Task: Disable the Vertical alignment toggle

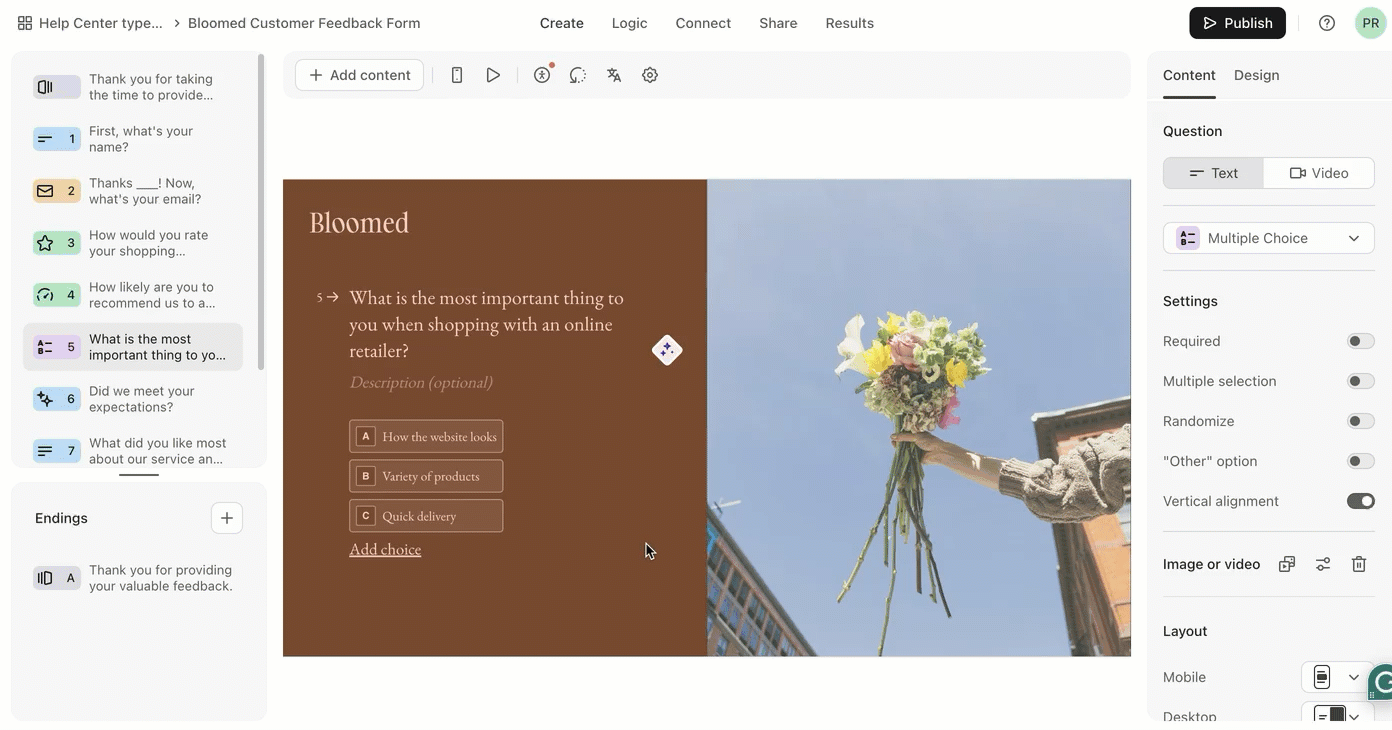Action: [x=1360, y=501]
